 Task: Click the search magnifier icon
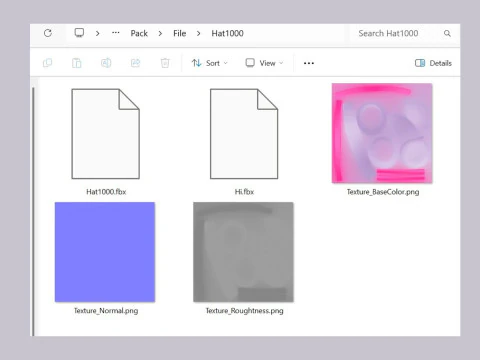coord(447,33)
